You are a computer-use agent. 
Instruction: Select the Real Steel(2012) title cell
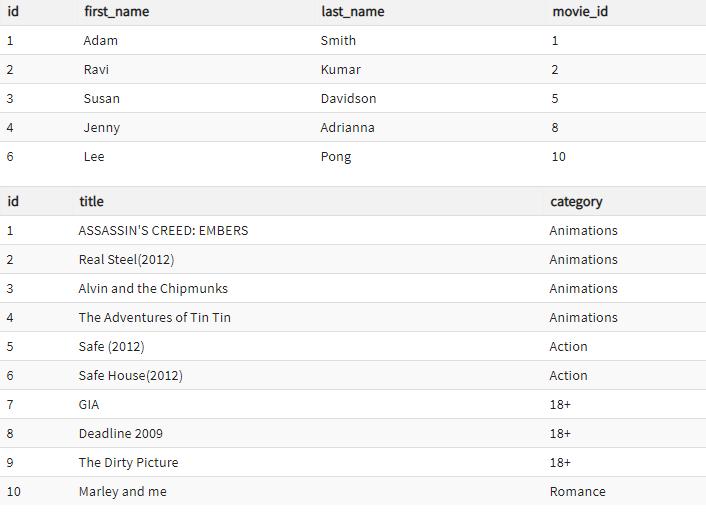tap(126, 259)
